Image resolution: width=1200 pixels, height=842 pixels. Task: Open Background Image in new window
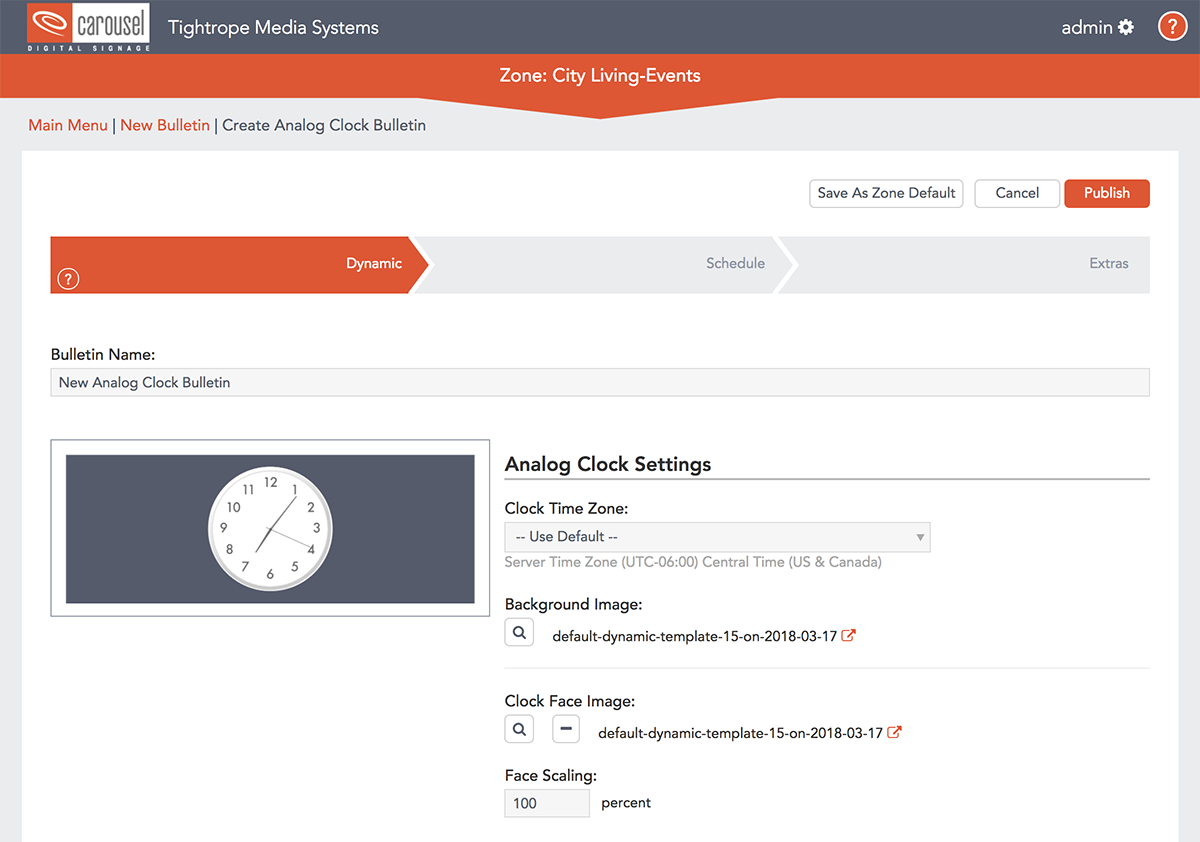tap(848, 634)
